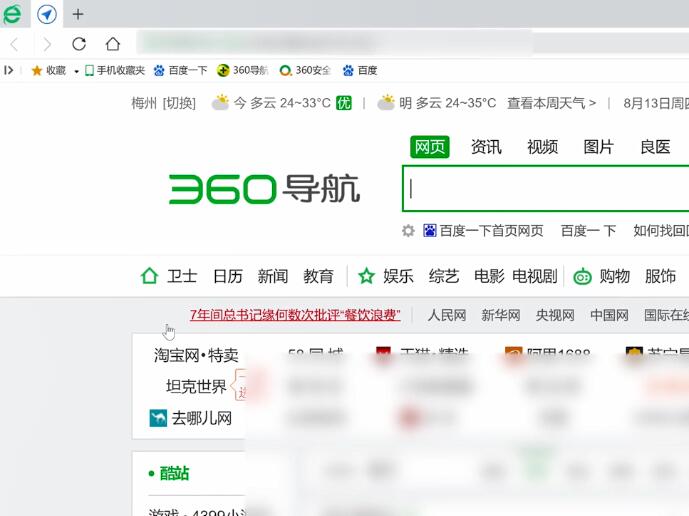Viewport: 689px width, 516px height.
Task: Select the 视频 search tab
Action: coord(542,147)
